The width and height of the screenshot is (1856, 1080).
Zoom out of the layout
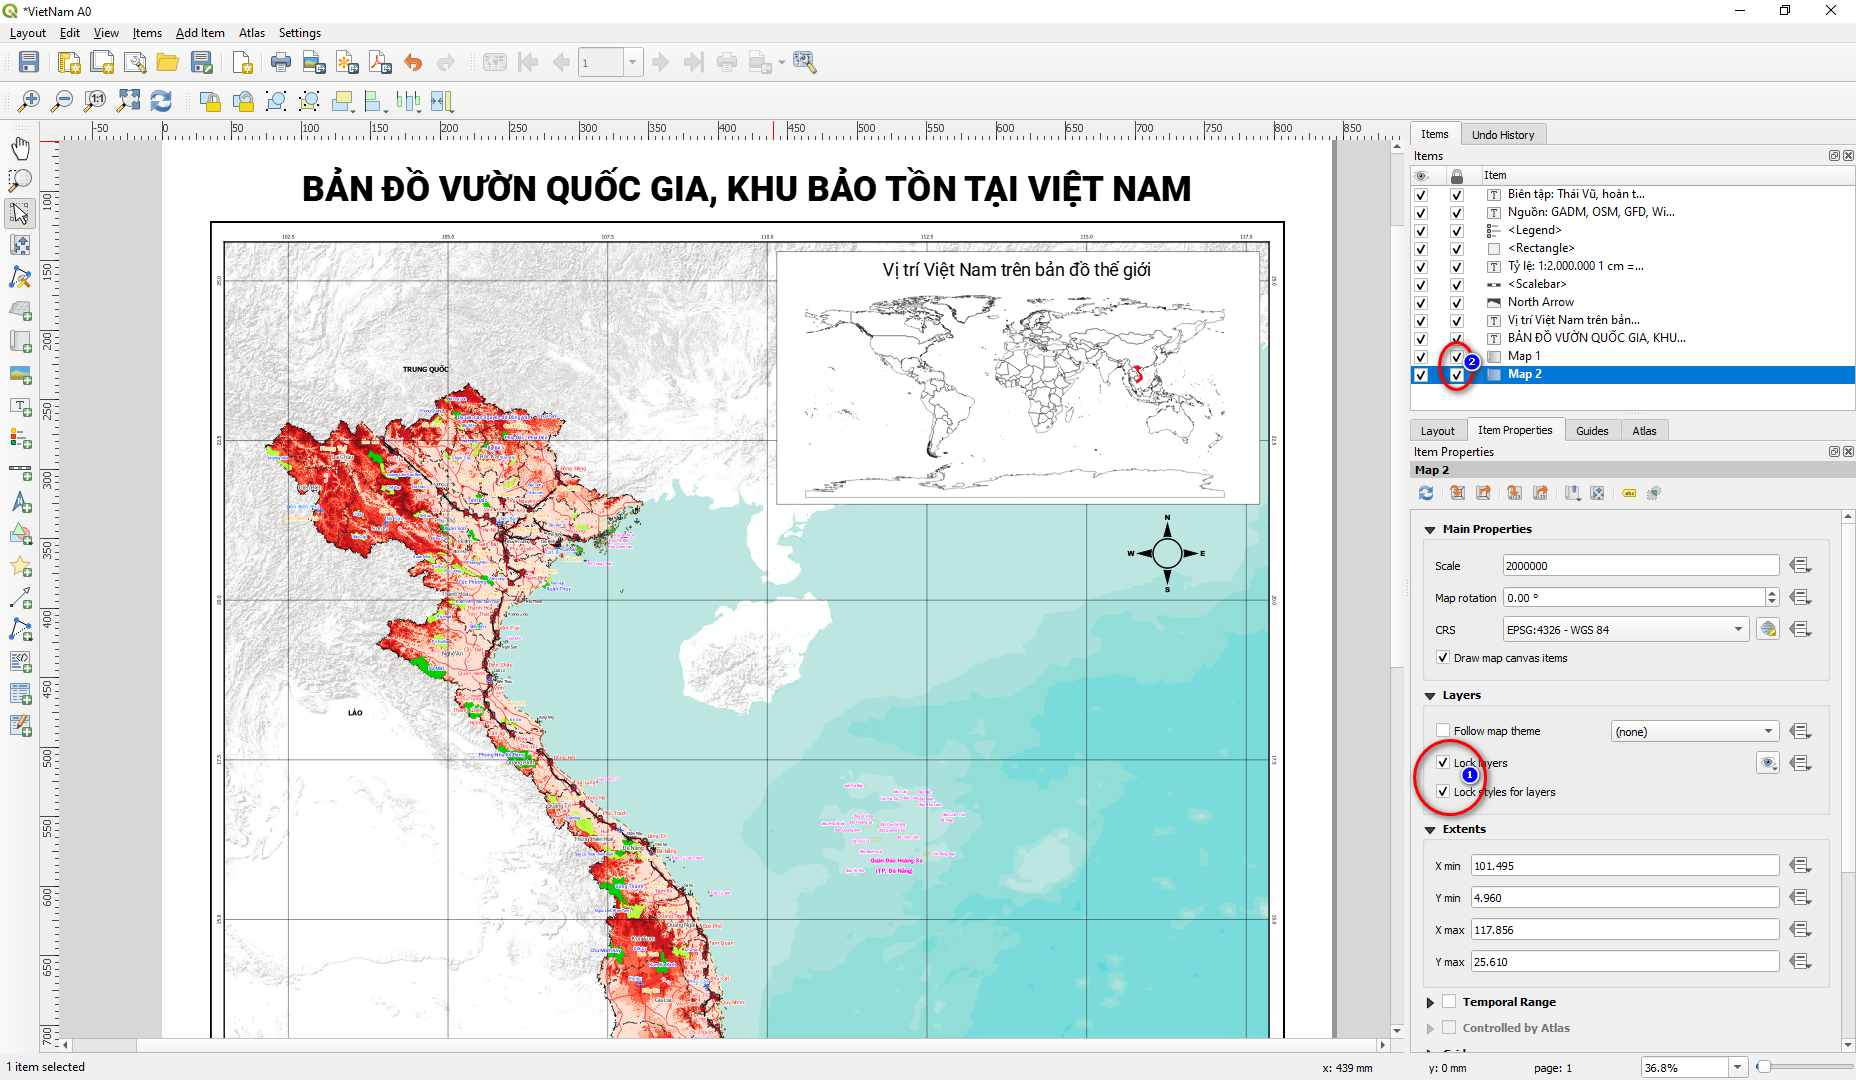[x=61, y=101]
